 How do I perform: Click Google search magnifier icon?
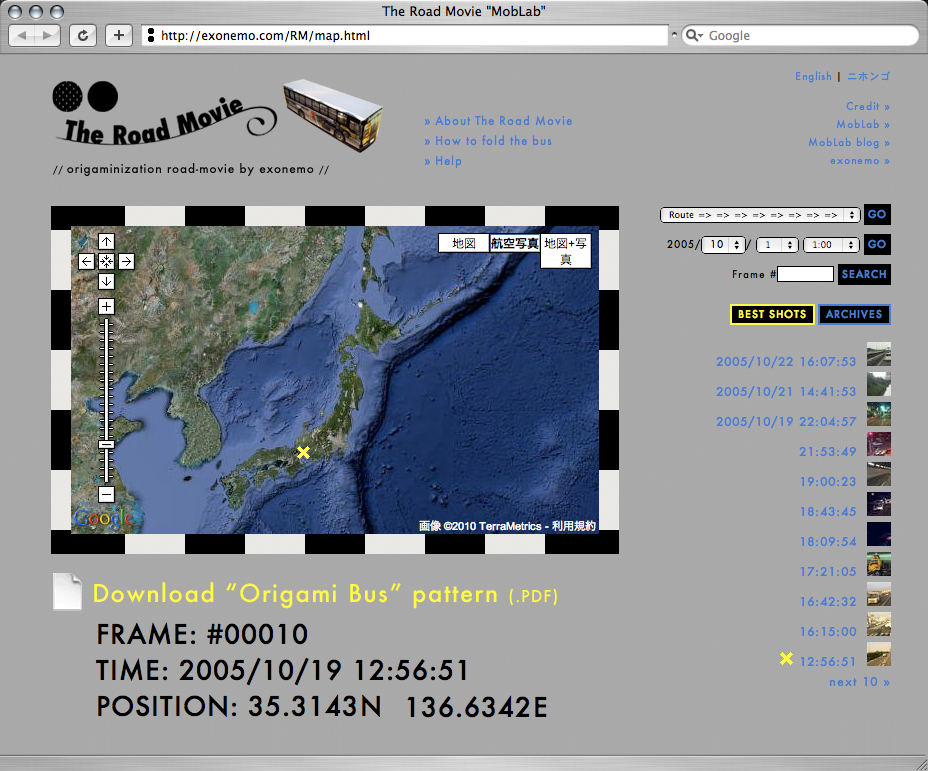[694, 36]
